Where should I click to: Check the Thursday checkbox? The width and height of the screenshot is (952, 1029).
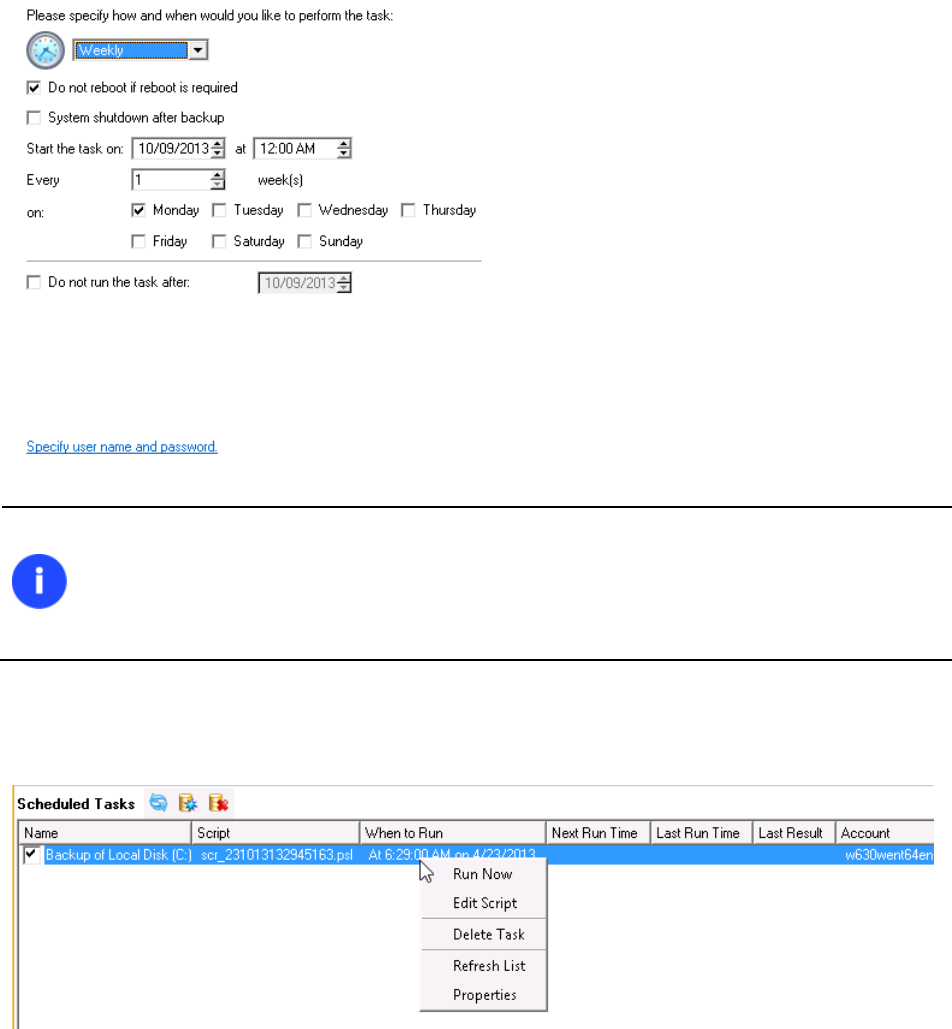tap(408, 210)
